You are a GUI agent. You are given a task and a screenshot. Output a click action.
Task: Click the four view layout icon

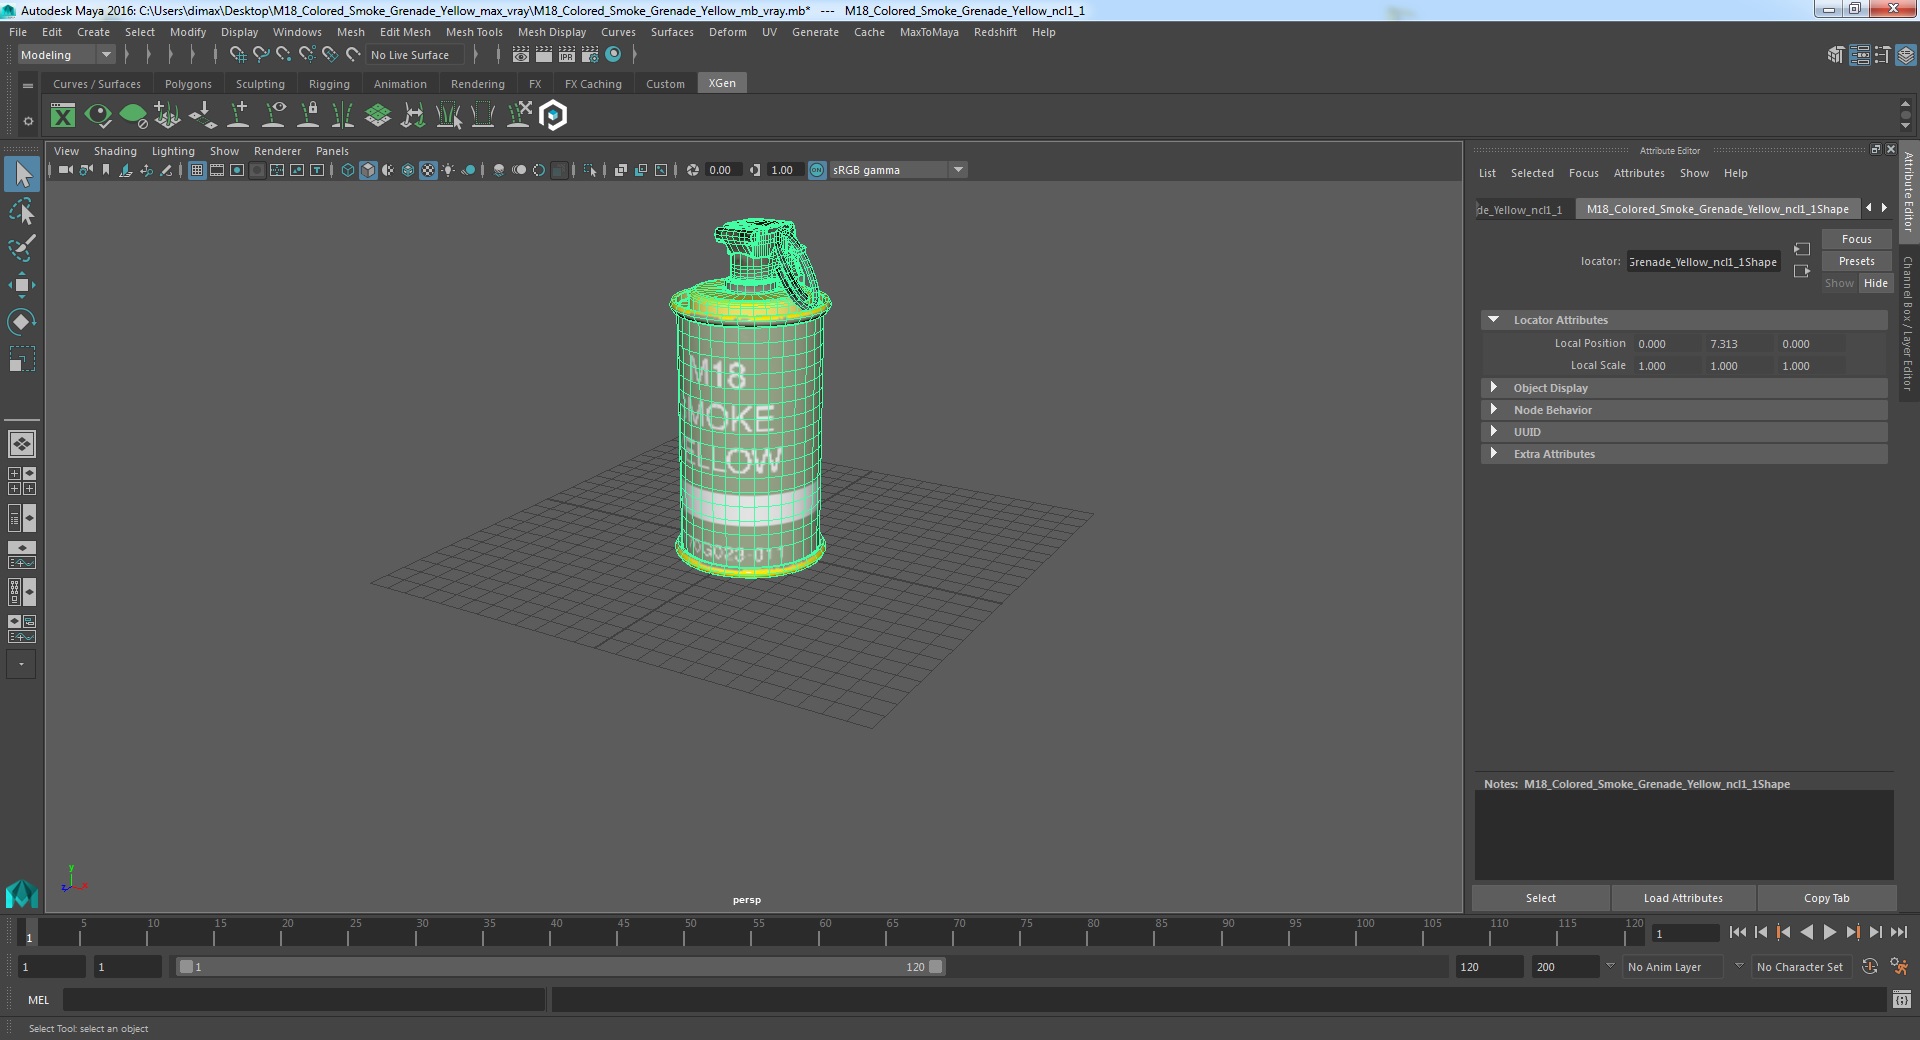[x=22, y=481]
